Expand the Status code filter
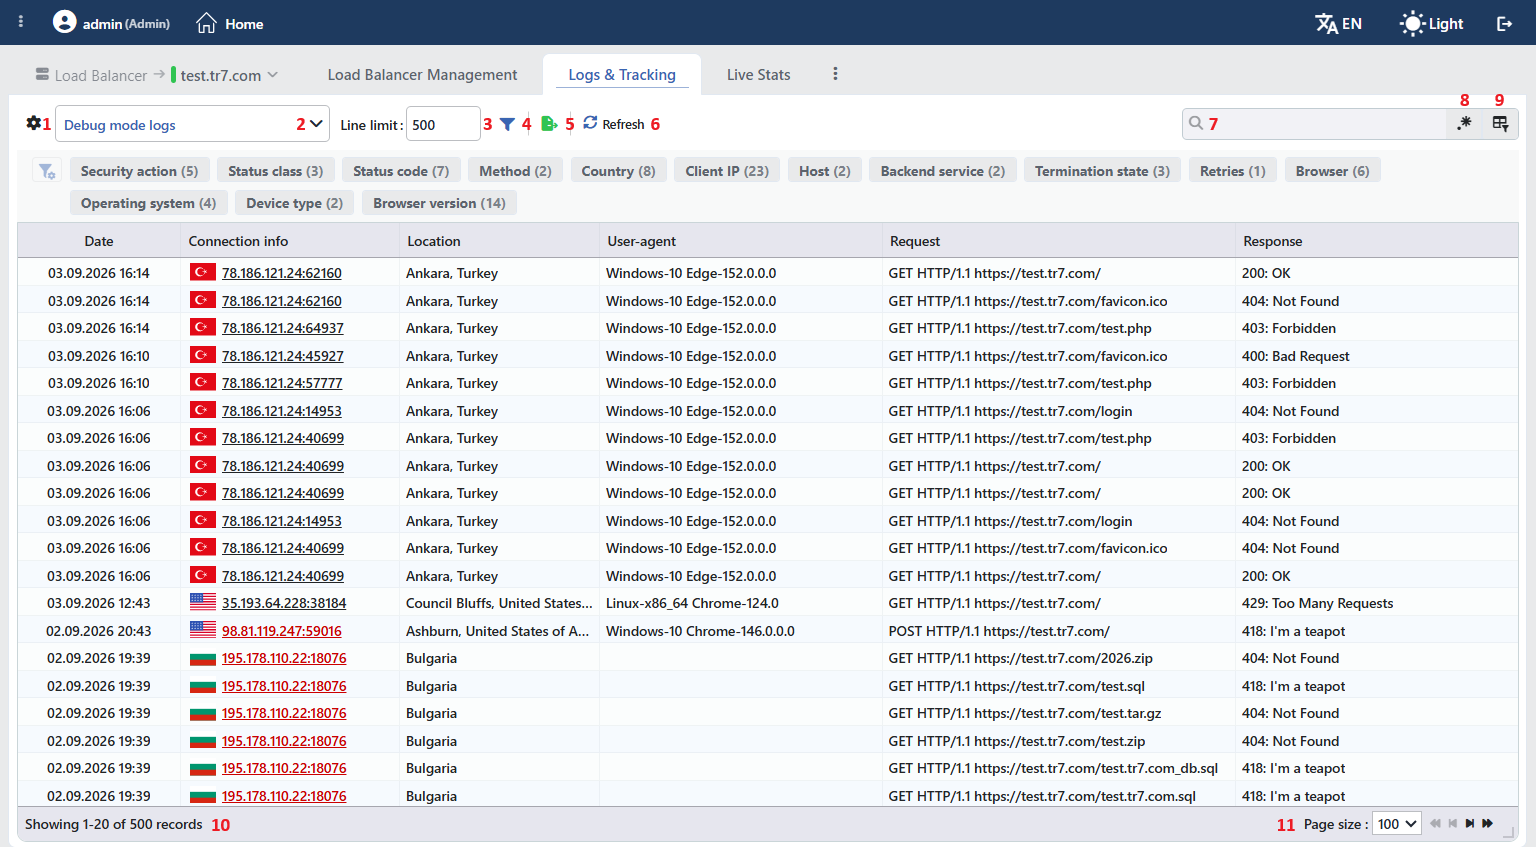 (x=401, y=171)
